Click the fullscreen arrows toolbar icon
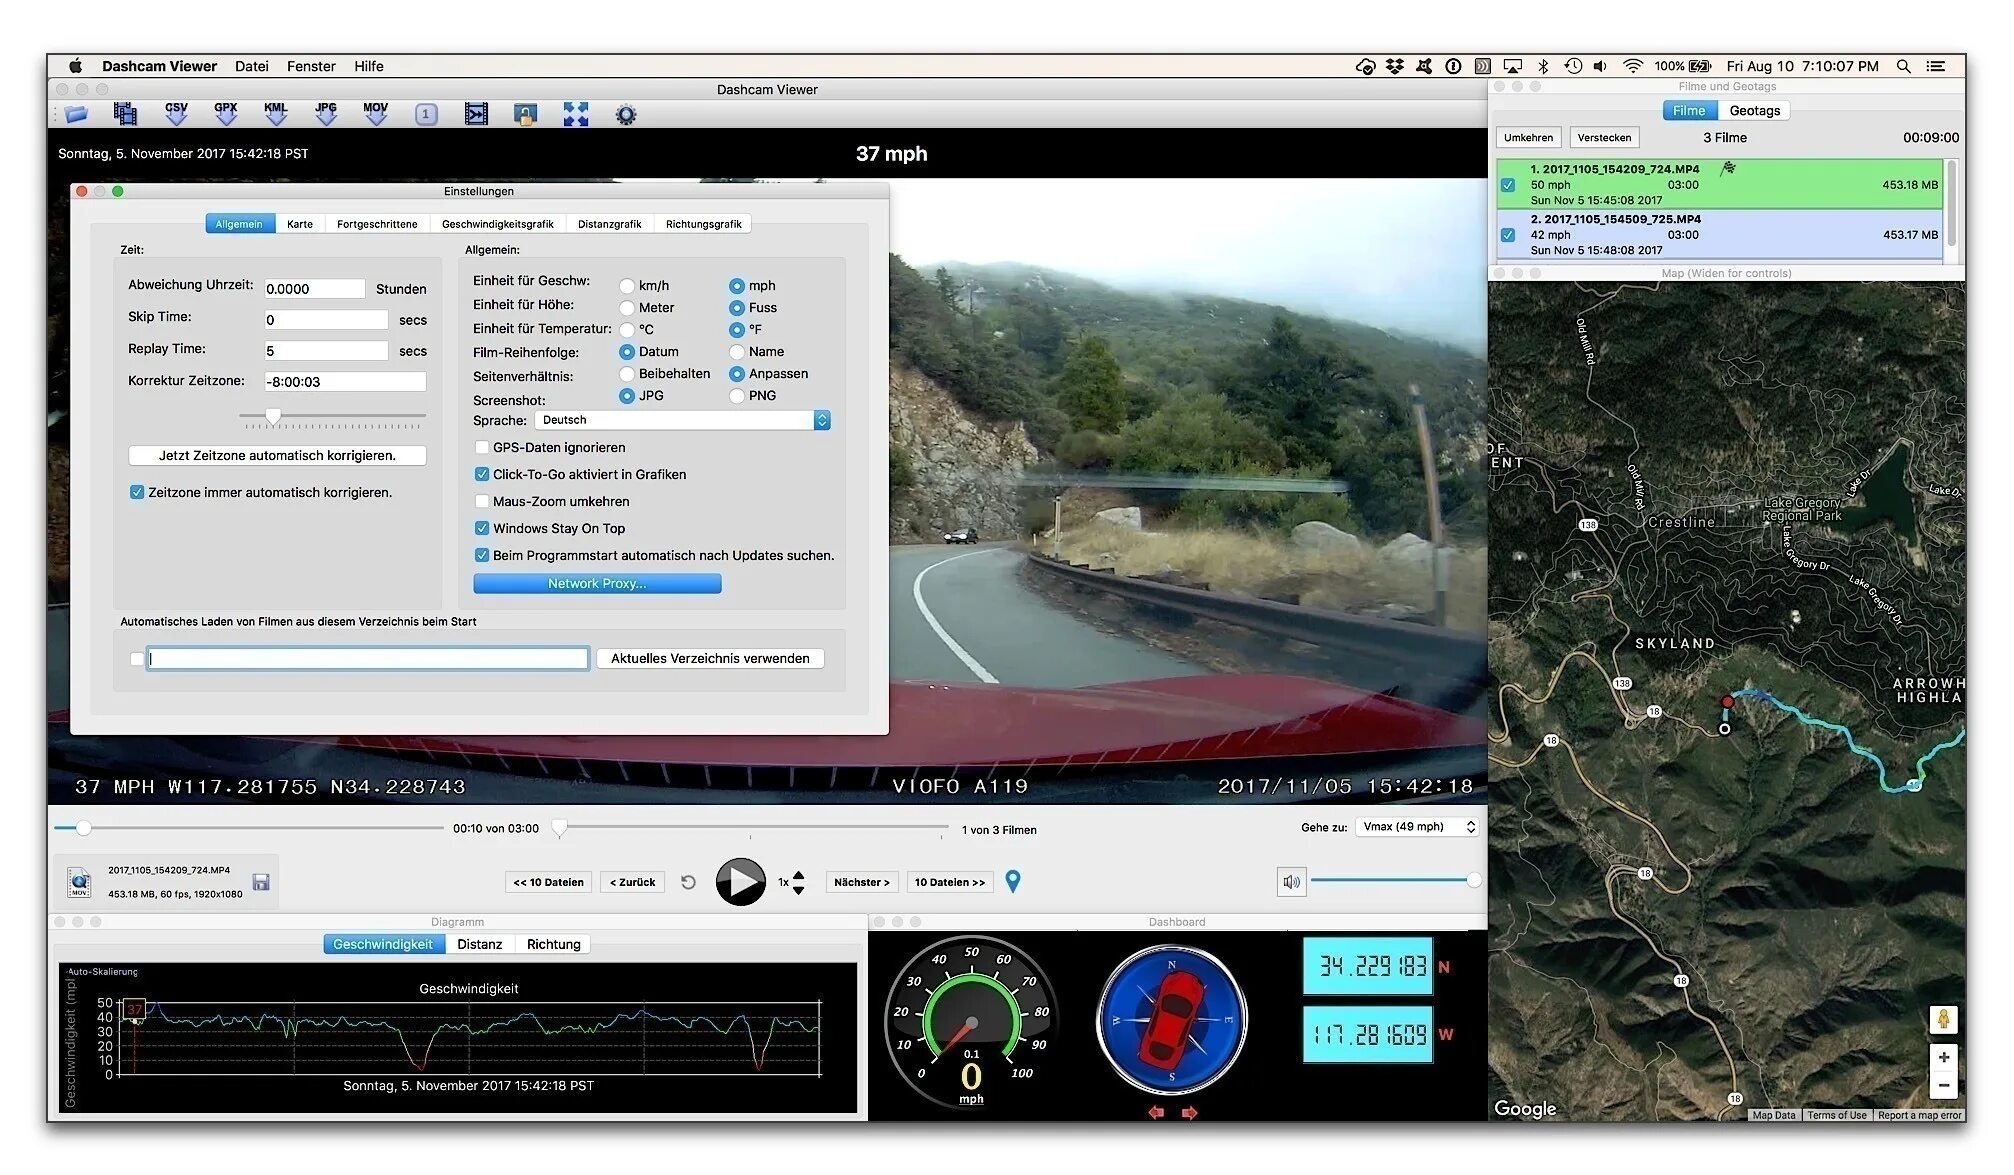 tap(576, 115)
